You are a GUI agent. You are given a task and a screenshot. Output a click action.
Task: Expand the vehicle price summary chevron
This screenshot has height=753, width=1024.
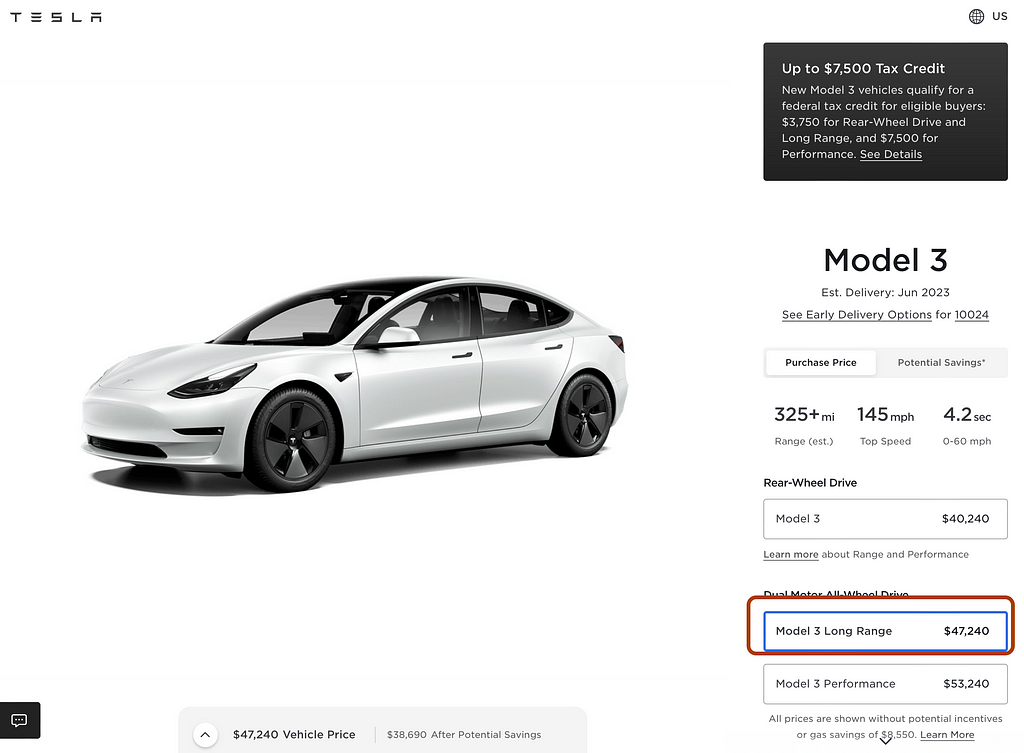205,734
